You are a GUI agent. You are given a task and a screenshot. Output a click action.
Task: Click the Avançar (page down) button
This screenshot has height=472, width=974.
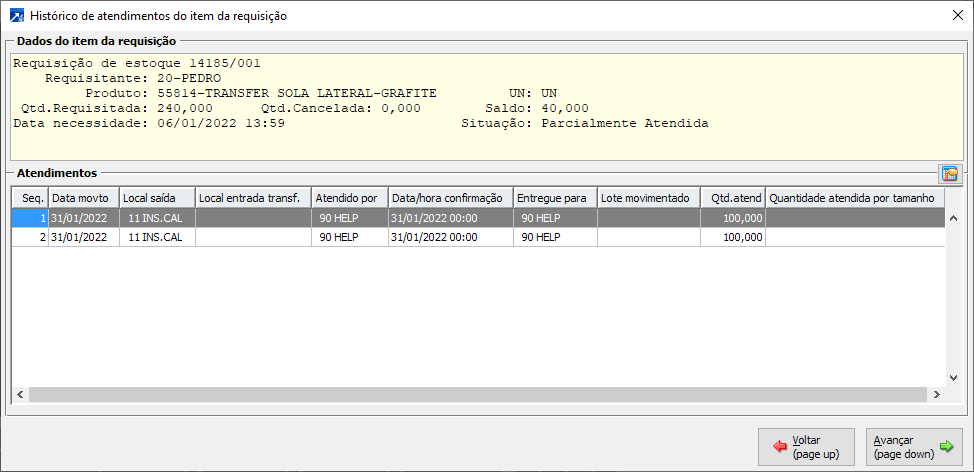coord(914,447)
